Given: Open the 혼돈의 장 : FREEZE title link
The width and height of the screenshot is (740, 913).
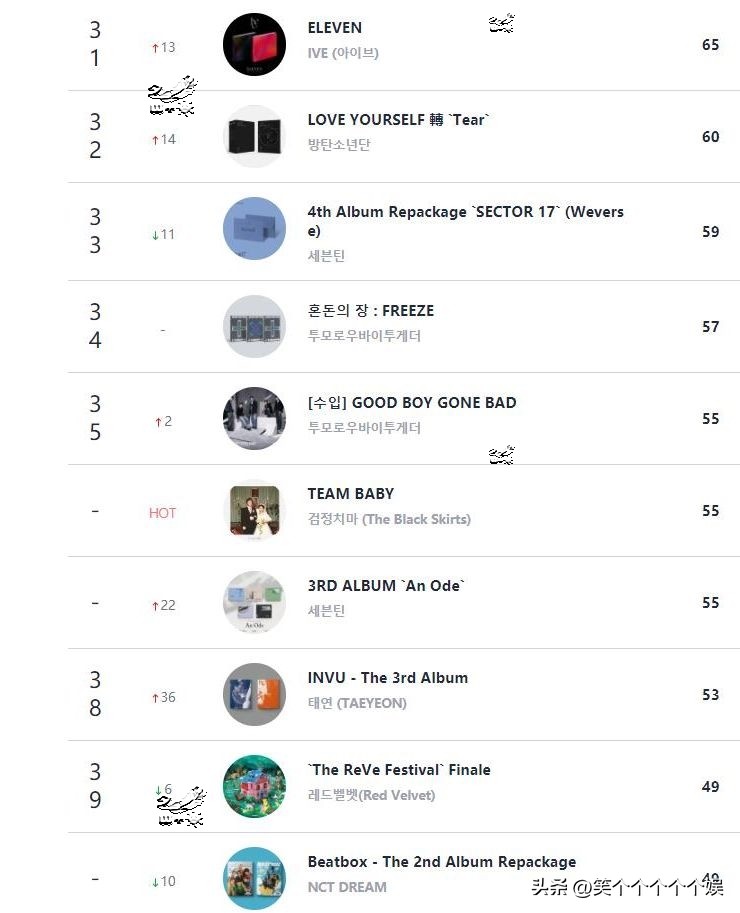Looking at the screenshot, I should point(371,311).
